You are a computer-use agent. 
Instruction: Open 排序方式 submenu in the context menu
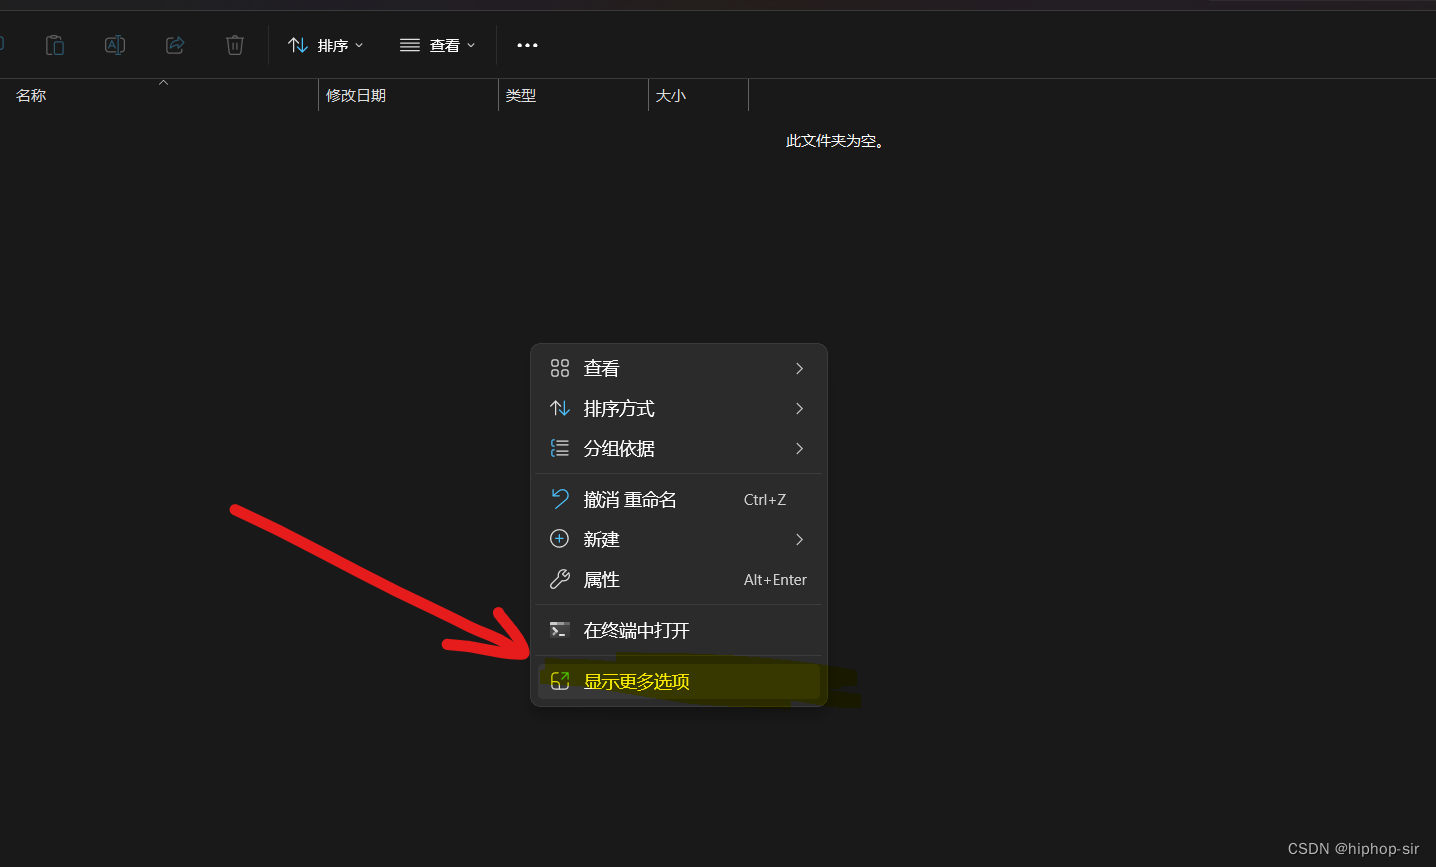point(679,408)
